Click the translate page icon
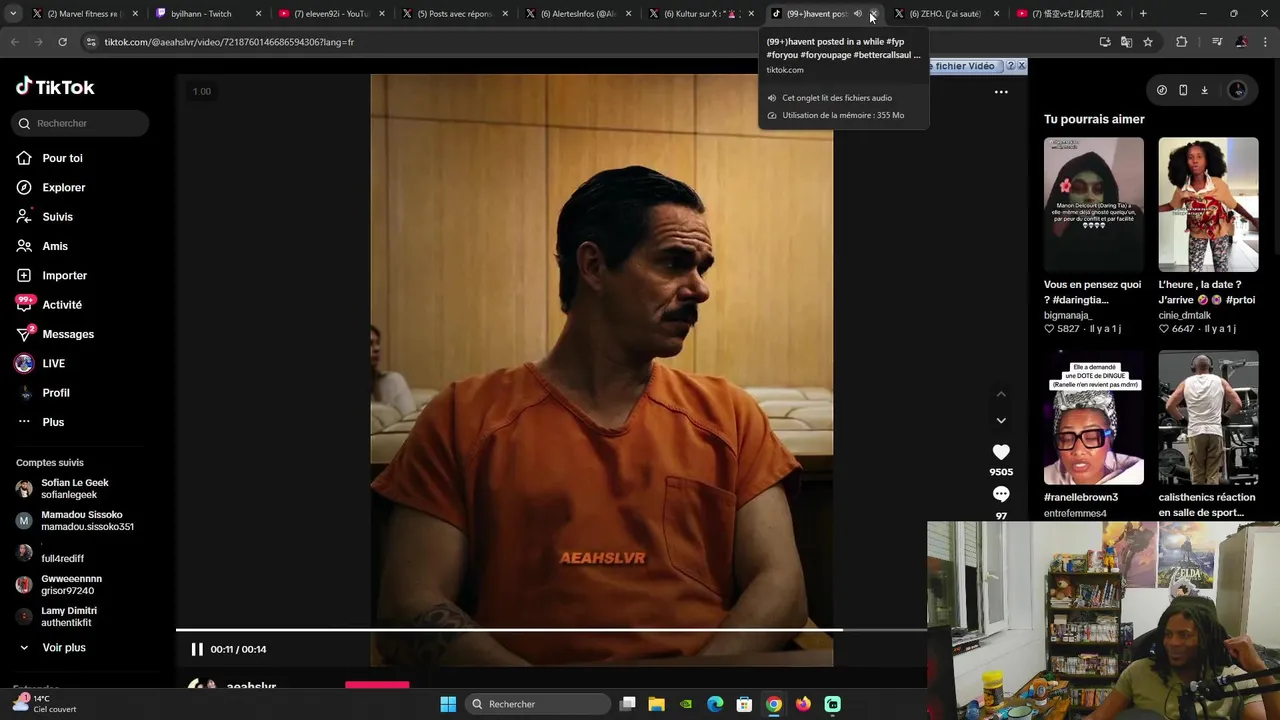Image resolution: width=1280 pixels, height=720 pixels. pyautogui.click(x=1127, y=42)
